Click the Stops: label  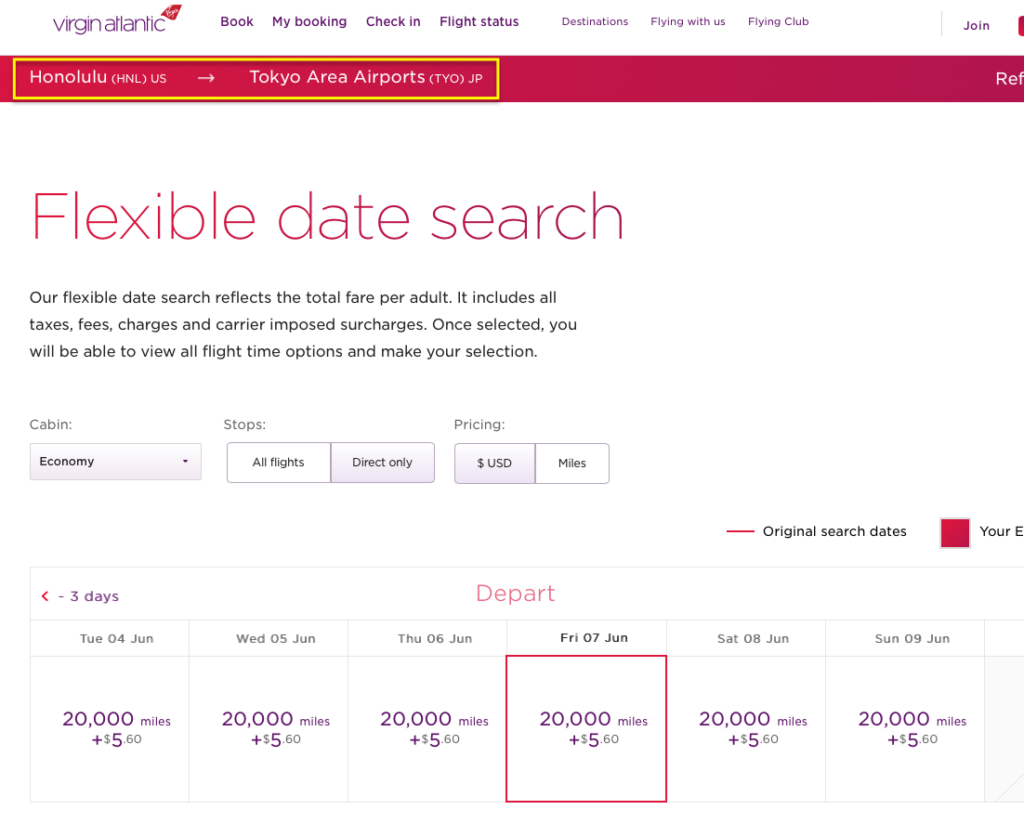[x=245, y=425]
